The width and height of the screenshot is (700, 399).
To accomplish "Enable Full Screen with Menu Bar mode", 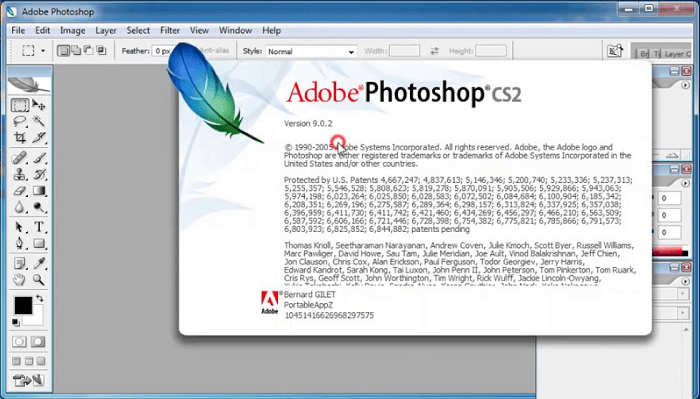I will [29, 361].
